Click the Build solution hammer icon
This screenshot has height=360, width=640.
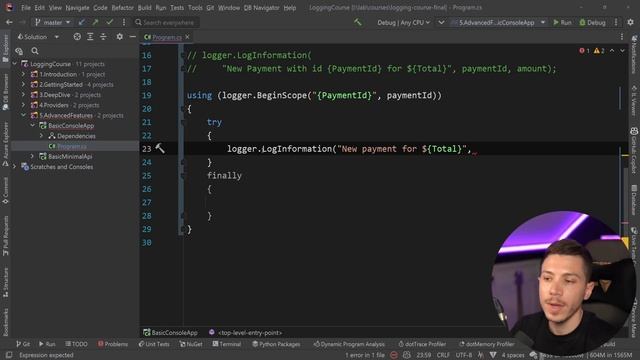[358, 22]
